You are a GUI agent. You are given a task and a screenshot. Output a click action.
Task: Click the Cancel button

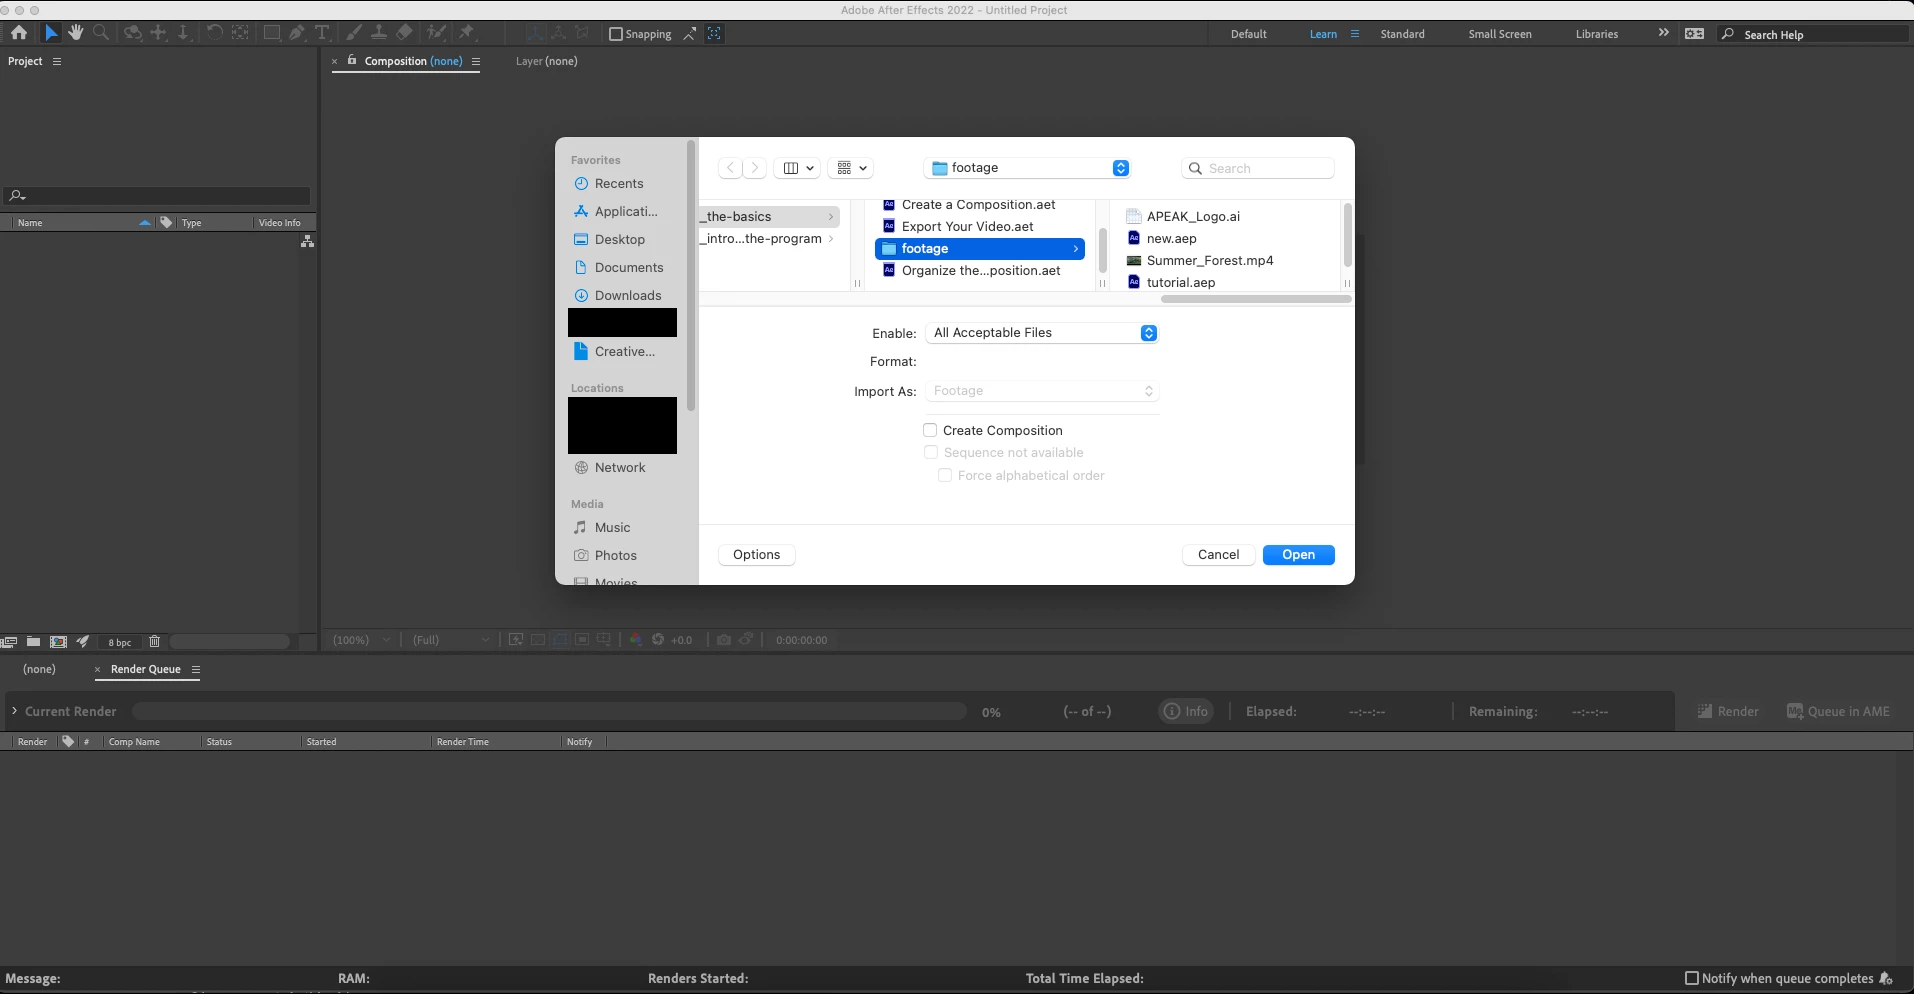[x=1218, y=555]
